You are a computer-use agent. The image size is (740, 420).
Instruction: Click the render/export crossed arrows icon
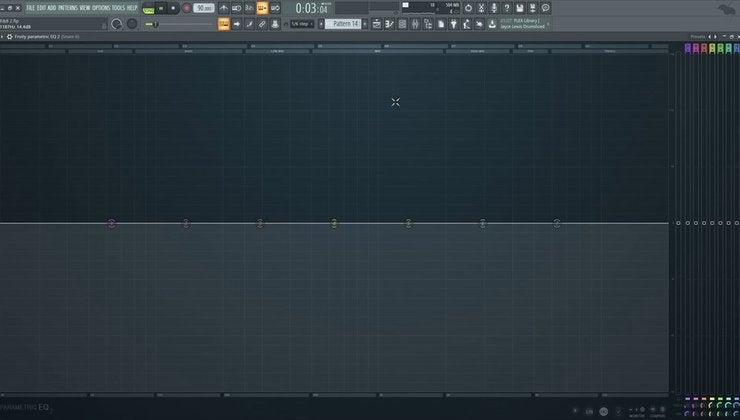pyautogui.click(x=481, y=8)
